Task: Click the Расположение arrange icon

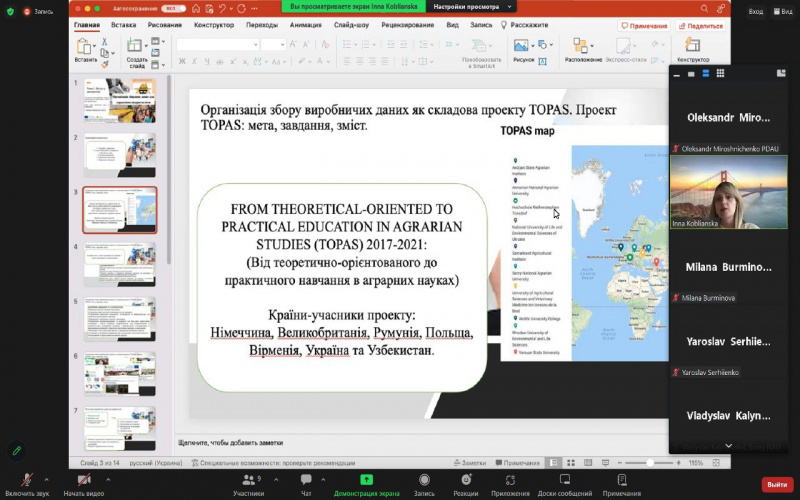Action: (x=581, y=45)
